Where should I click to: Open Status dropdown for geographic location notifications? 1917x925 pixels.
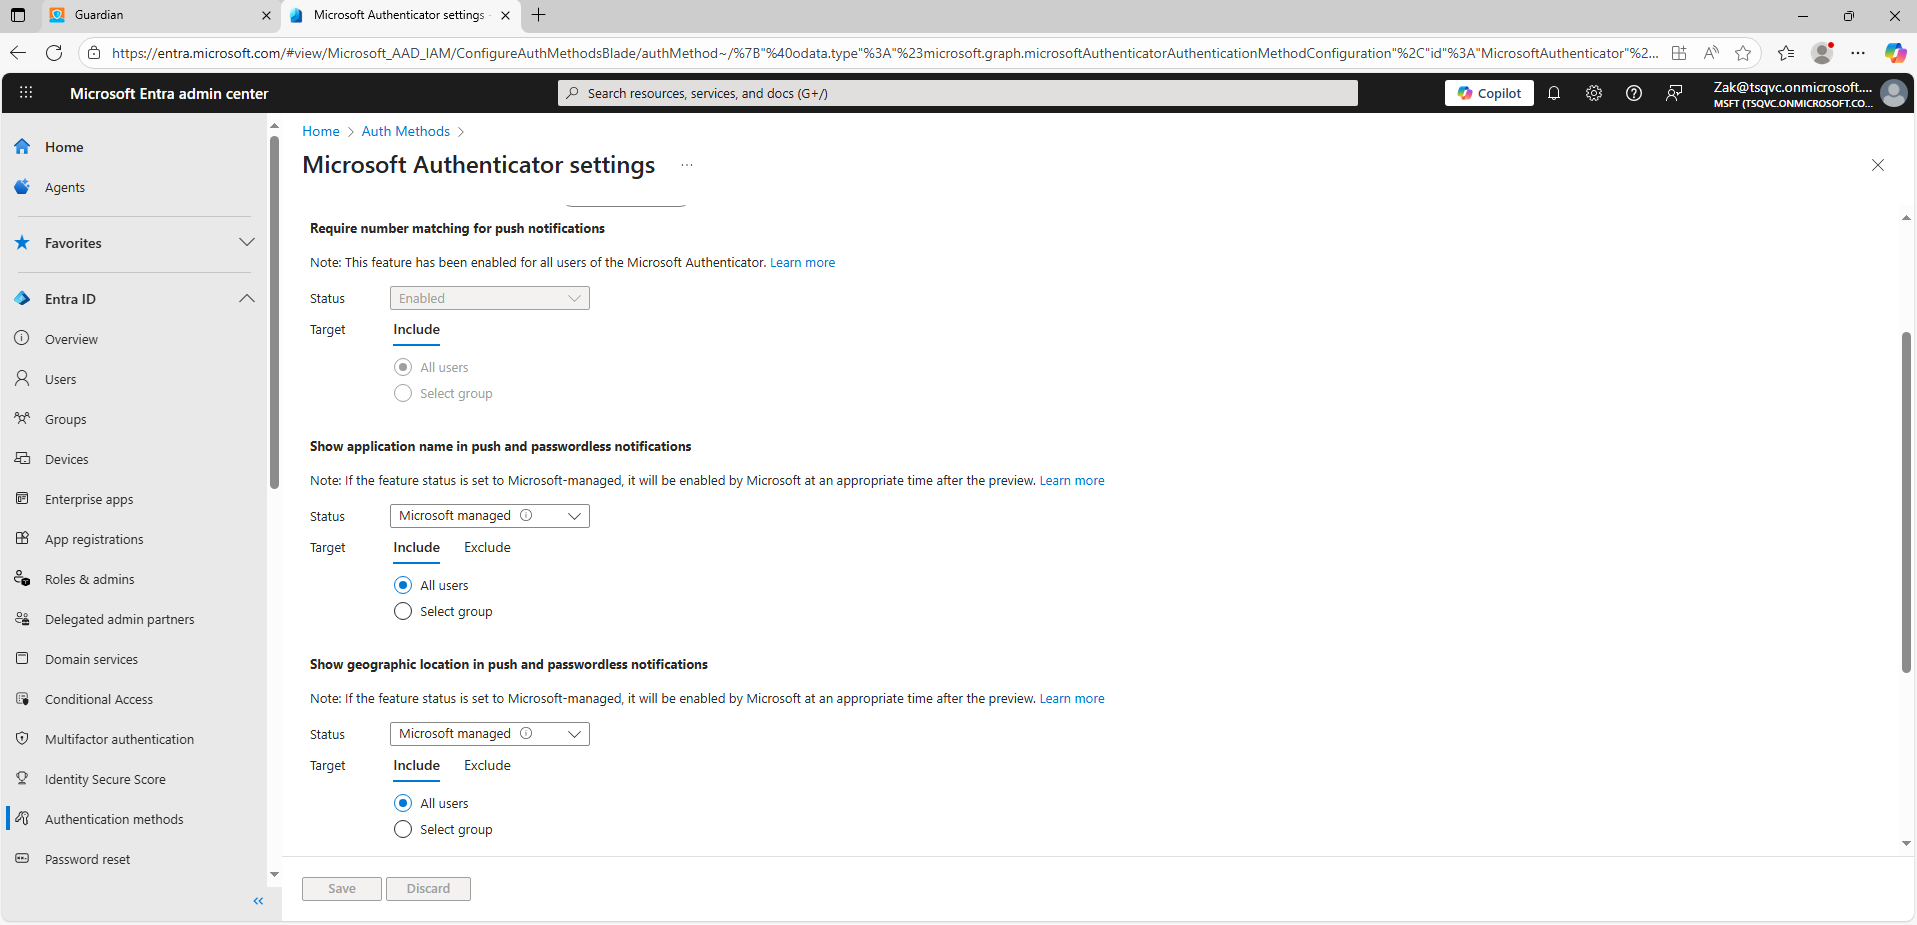point(489,734)
